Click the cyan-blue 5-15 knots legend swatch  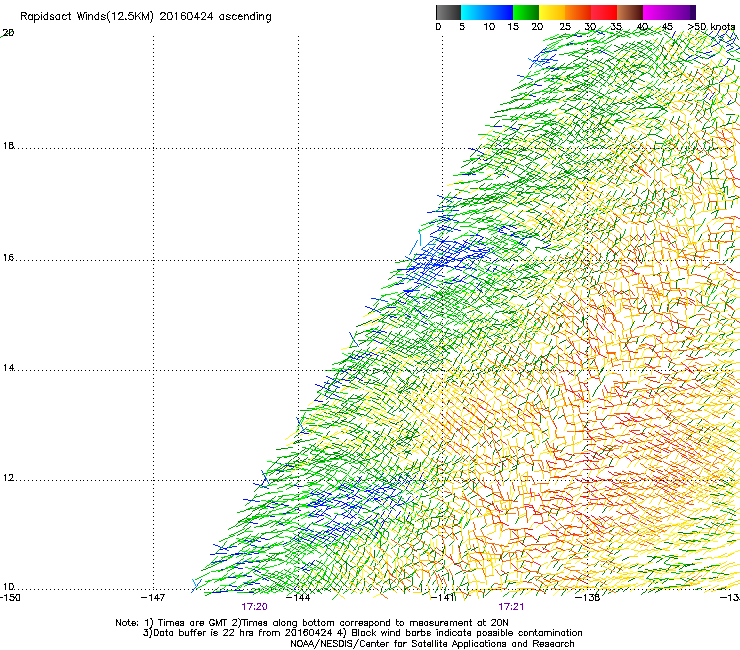(x=487, y=12)
